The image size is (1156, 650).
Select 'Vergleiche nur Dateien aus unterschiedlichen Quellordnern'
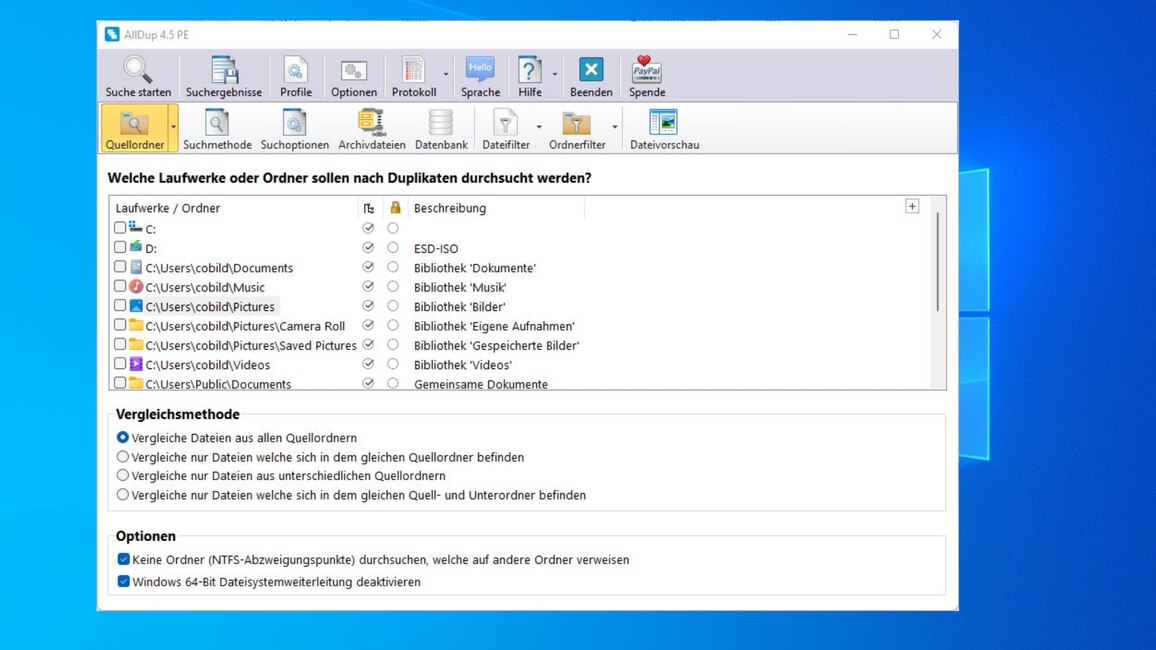point(123,476)
